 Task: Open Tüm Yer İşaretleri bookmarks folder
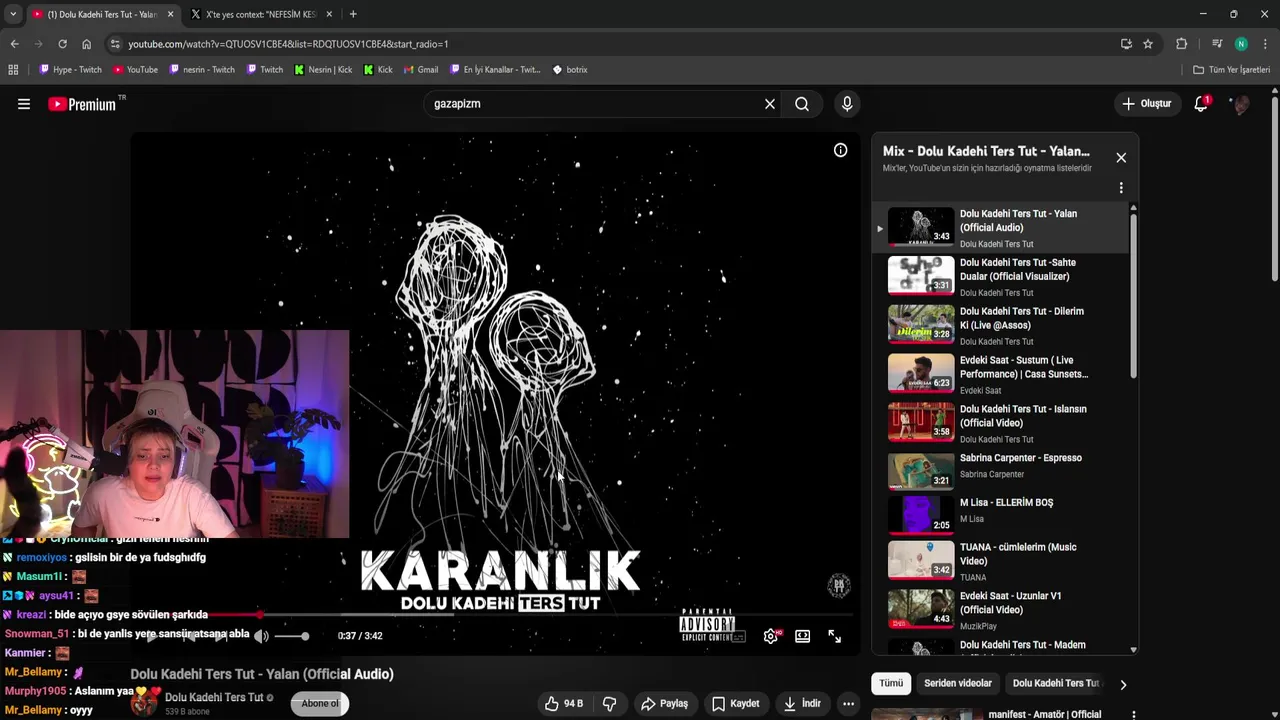tap(1231, 70)
